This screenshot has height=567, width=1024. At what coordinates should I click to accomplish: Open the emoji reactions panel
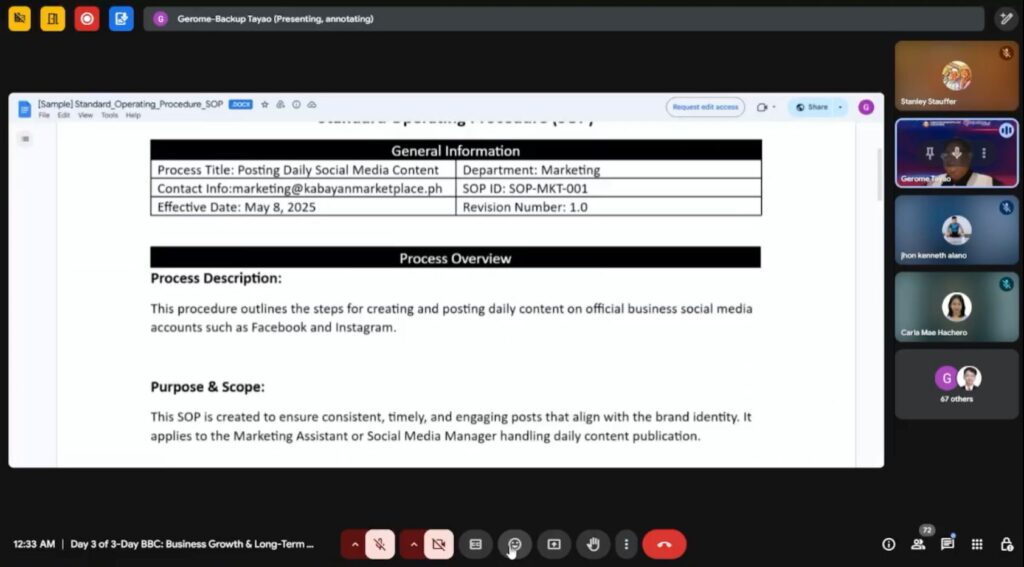tap(515, 544)
